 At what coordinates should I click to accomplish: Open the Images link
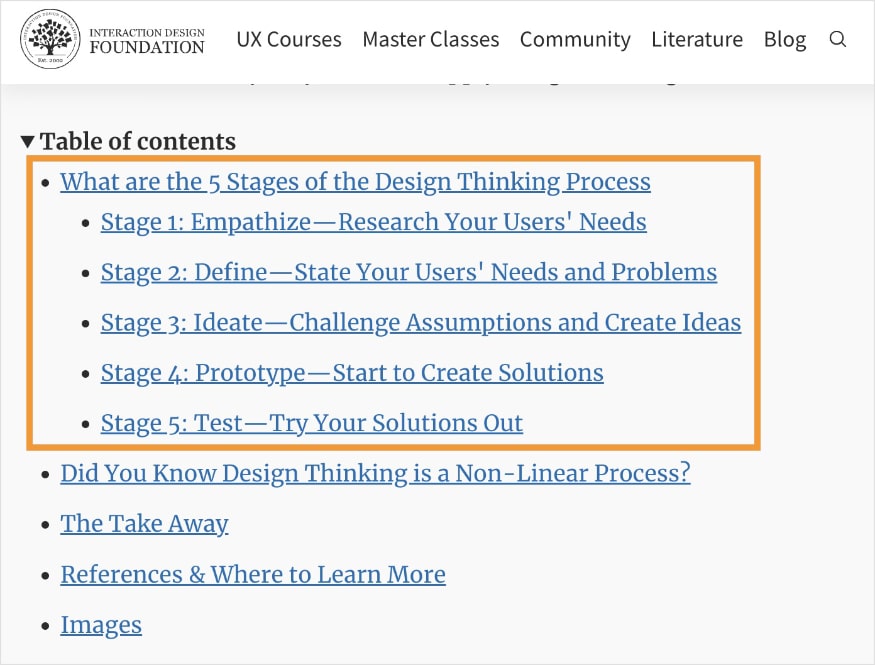pos(101,624)
